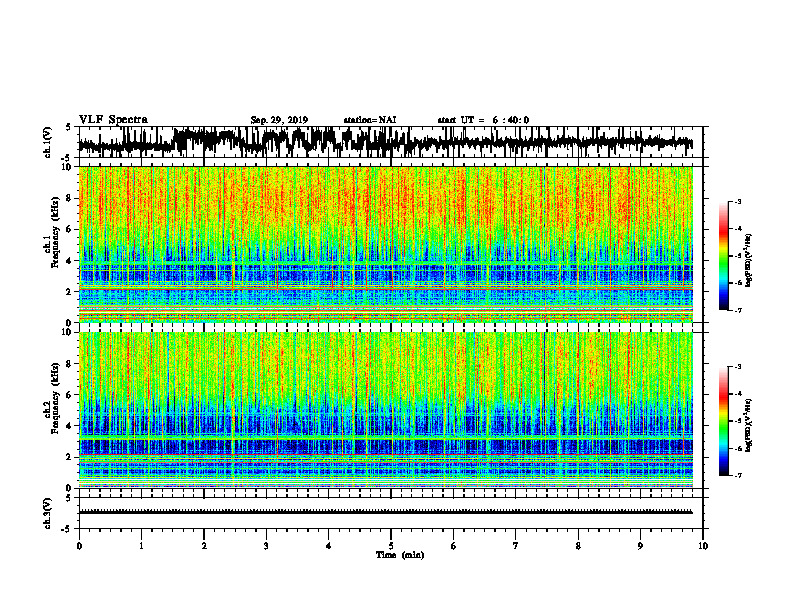792x612 pixels.
Task: Click the "ch.3(V)" waveform axis label
Action: (x=48, y=513)
